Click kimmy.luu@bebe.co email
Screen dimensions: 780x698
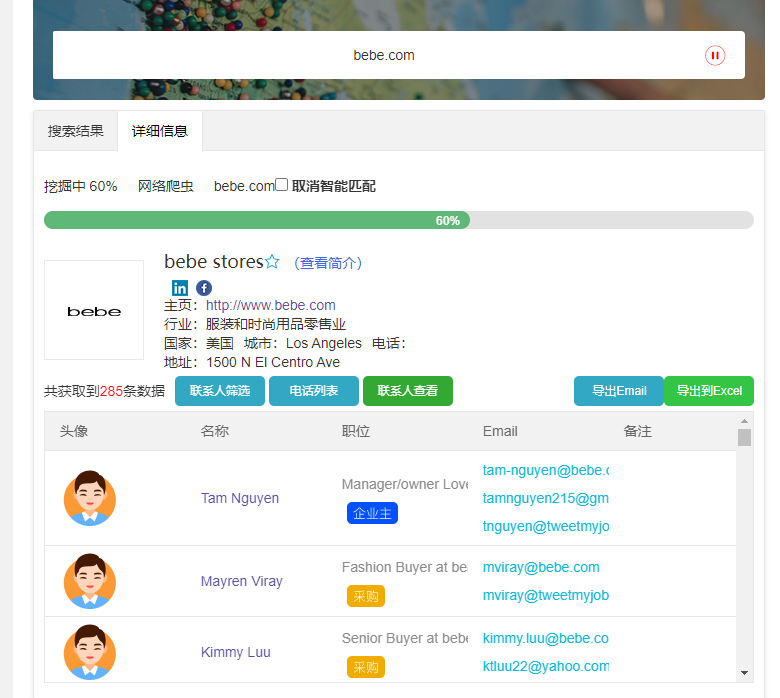(x=546, y=638)
